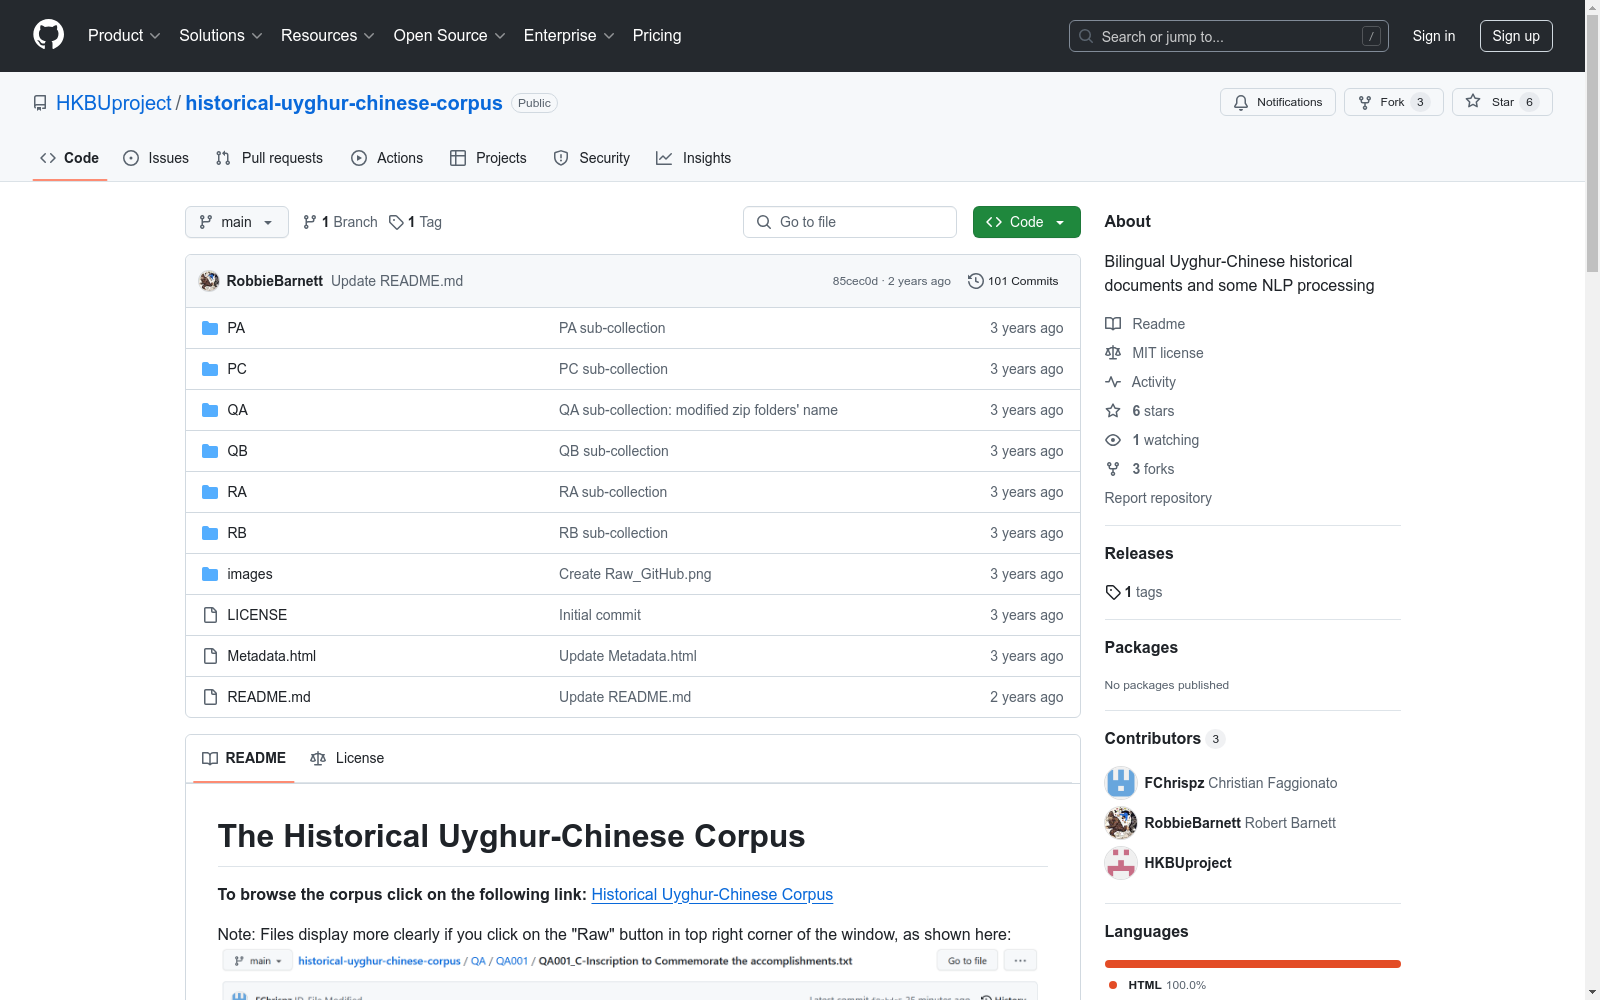Viewport: 1600px width, 1000px height.
Task: Open the green Code dropdown
Action: [1026, 222]
